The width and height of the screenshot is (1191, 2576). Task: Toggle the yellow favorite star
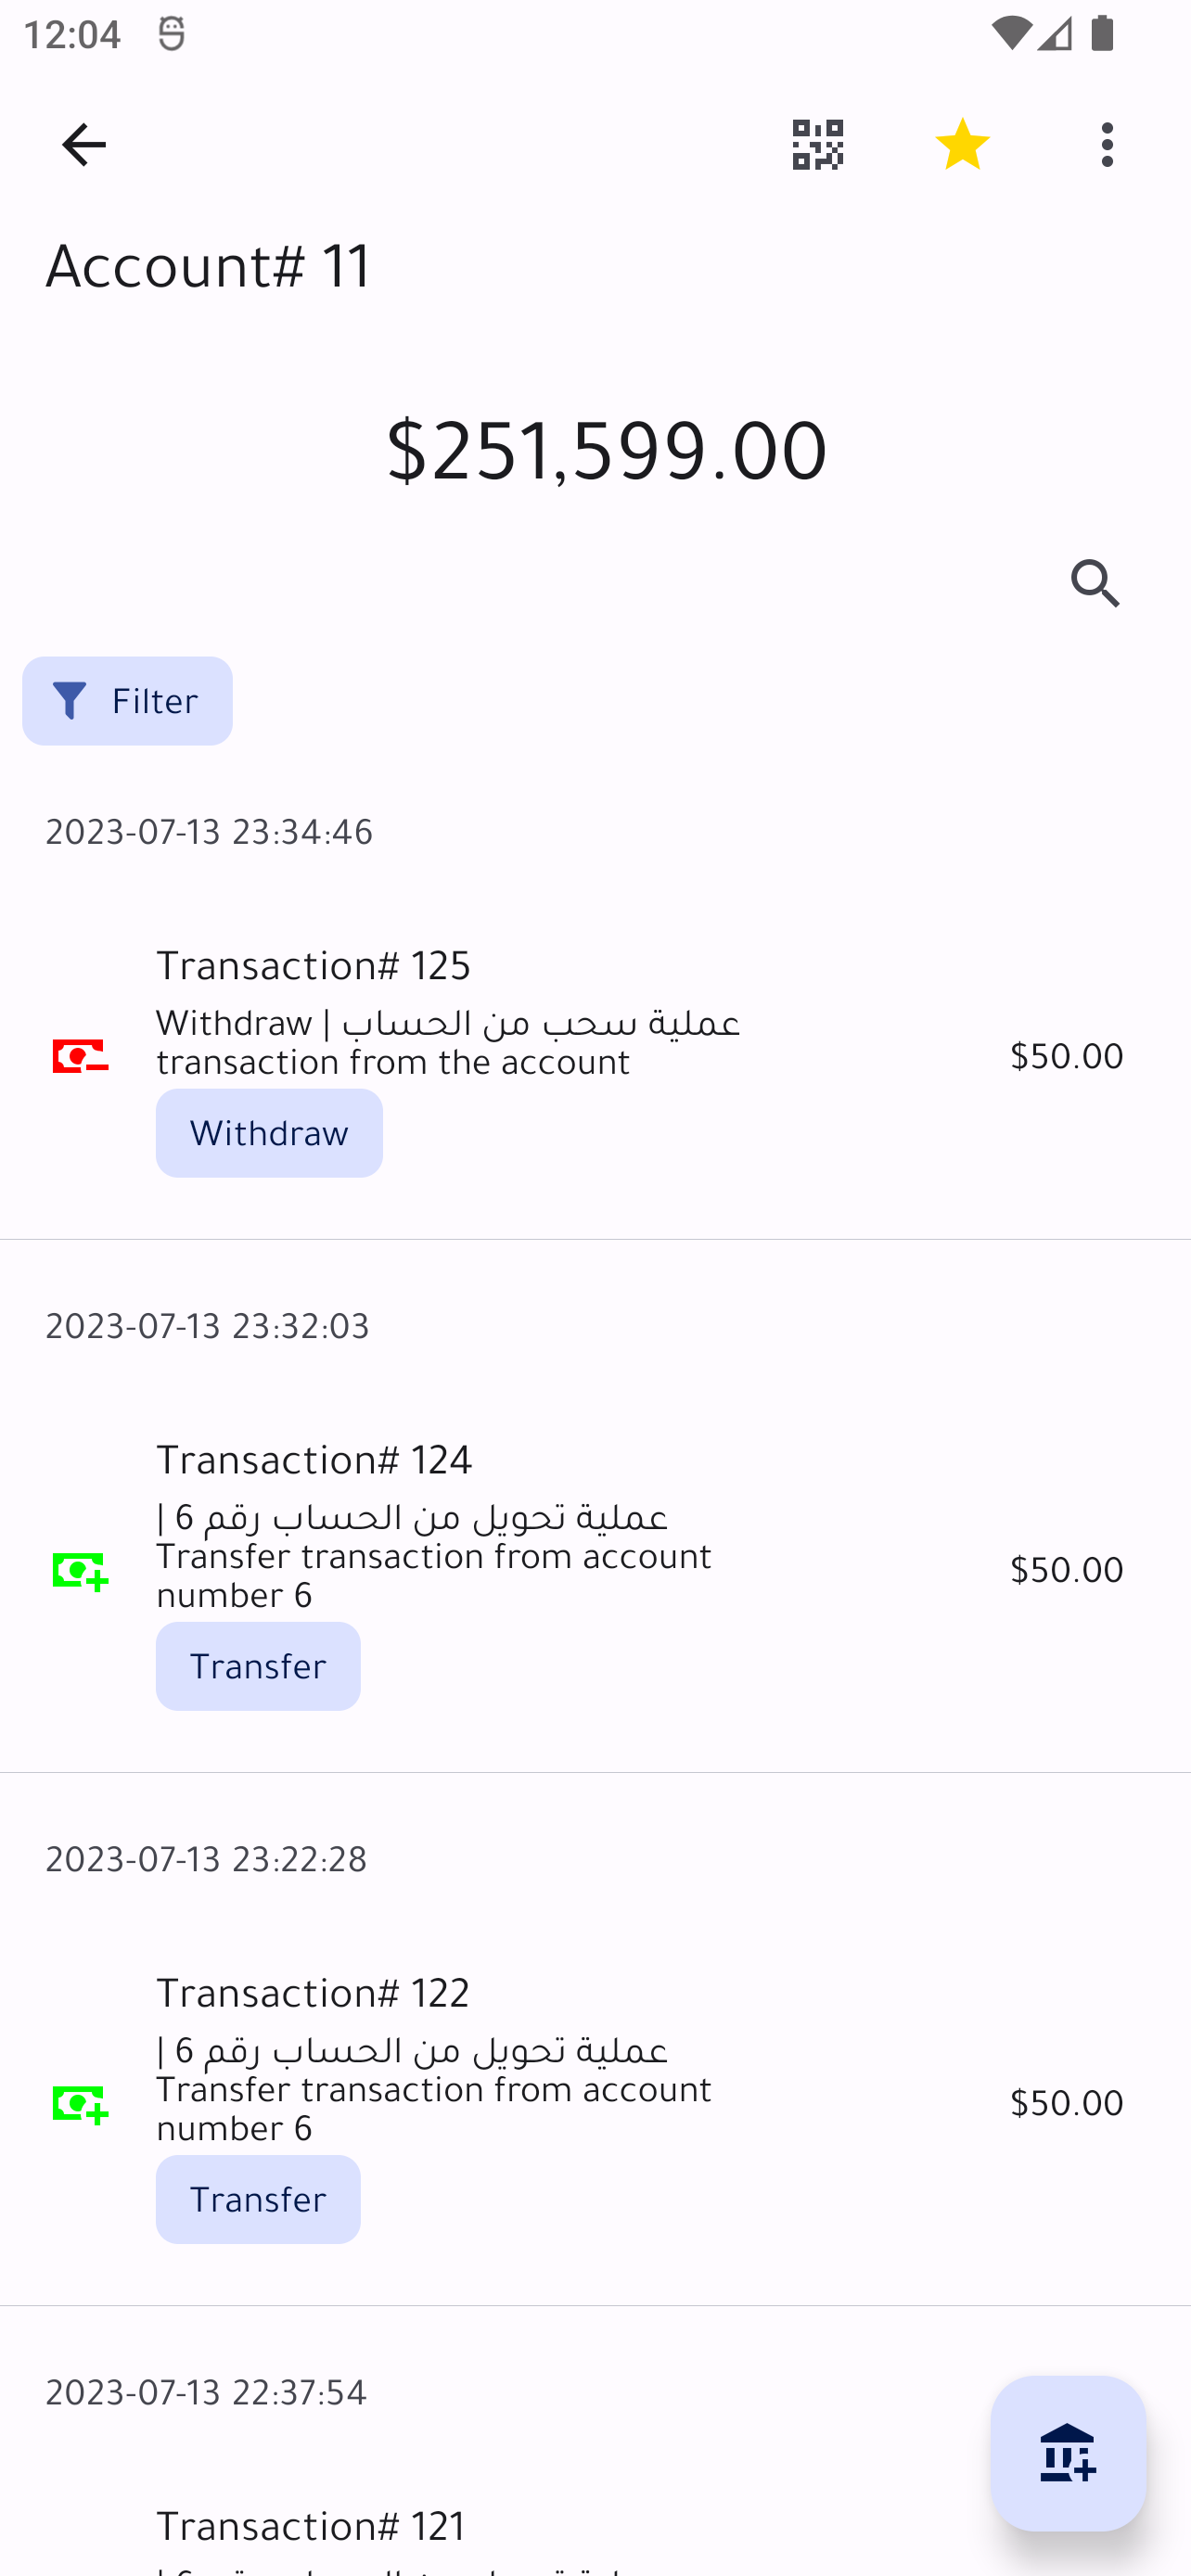tap(962, 145)
